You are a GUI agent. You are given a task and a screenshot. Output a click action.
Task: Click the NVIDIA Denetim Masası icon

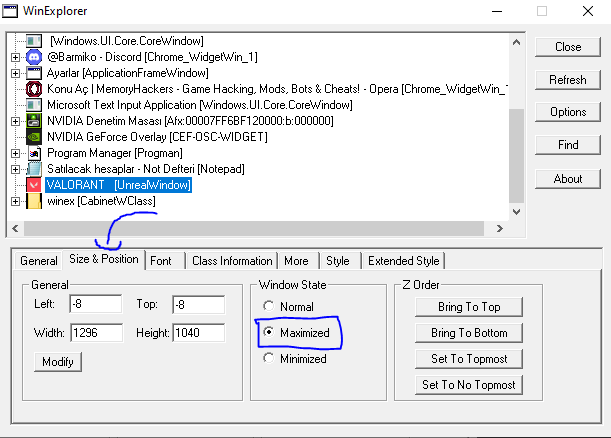coord(34,121)
